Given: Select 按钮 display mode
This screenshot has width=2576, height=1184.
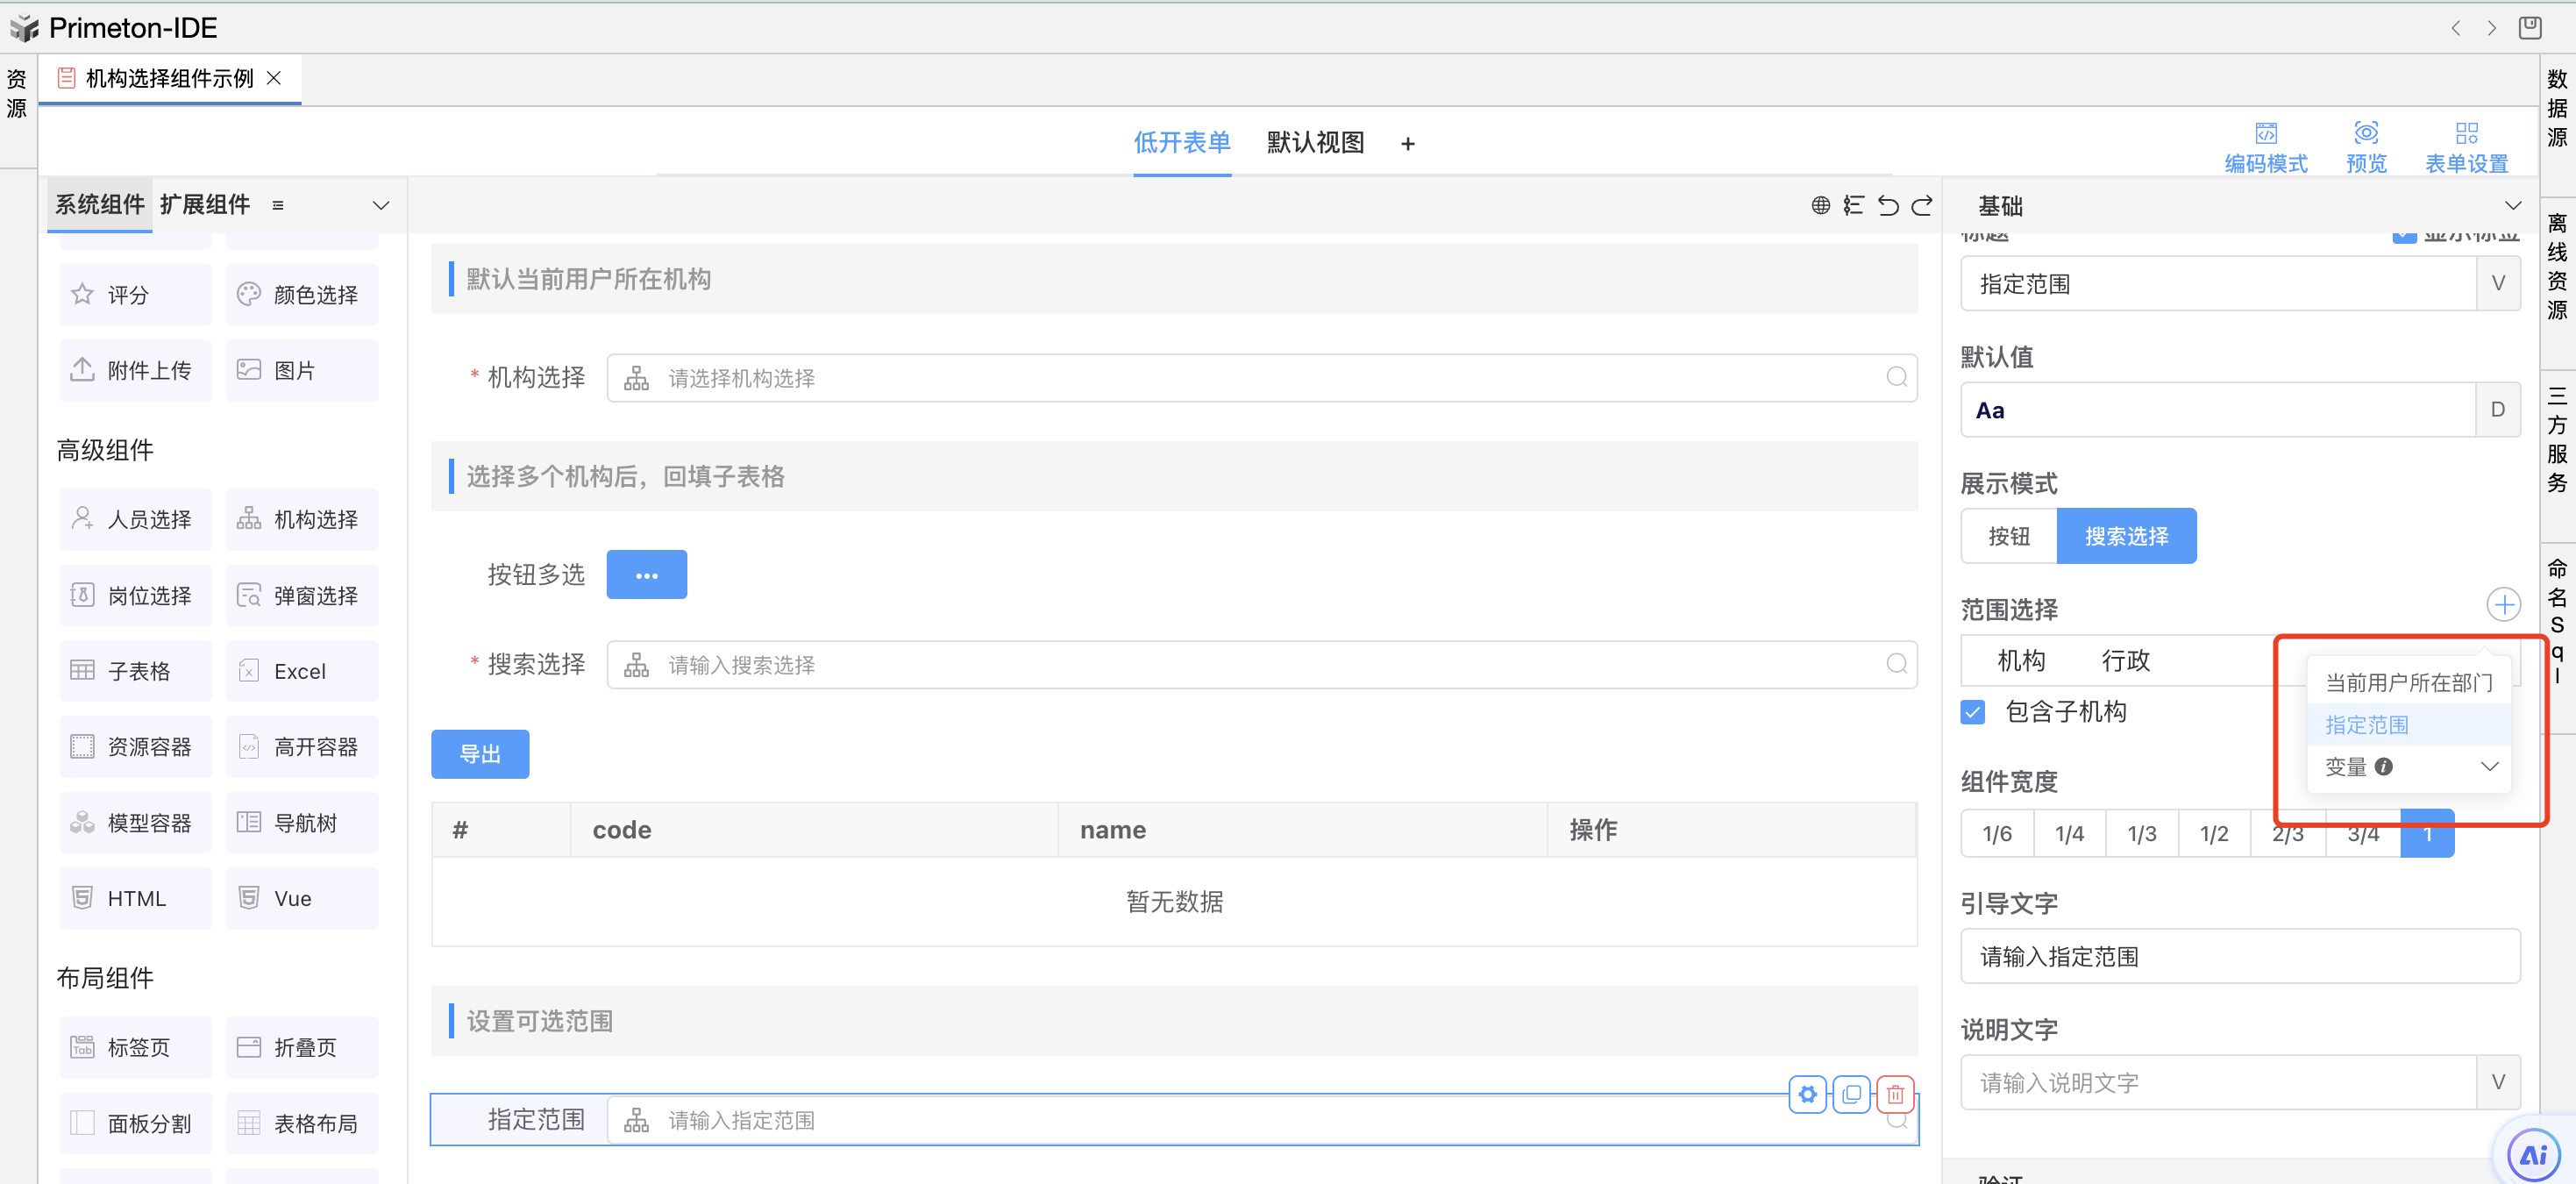Looking at the screenshot, I should click(2008, 537).
